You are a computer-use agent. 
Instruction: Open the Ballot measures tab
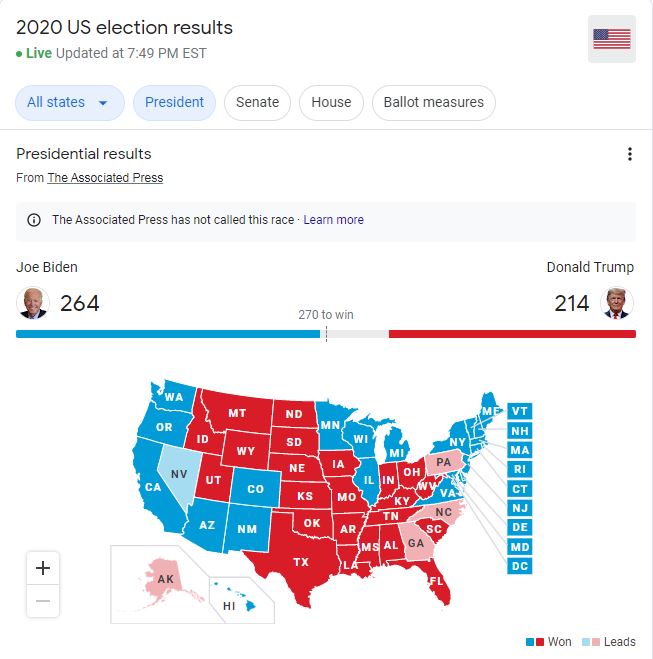coord(433,102)
